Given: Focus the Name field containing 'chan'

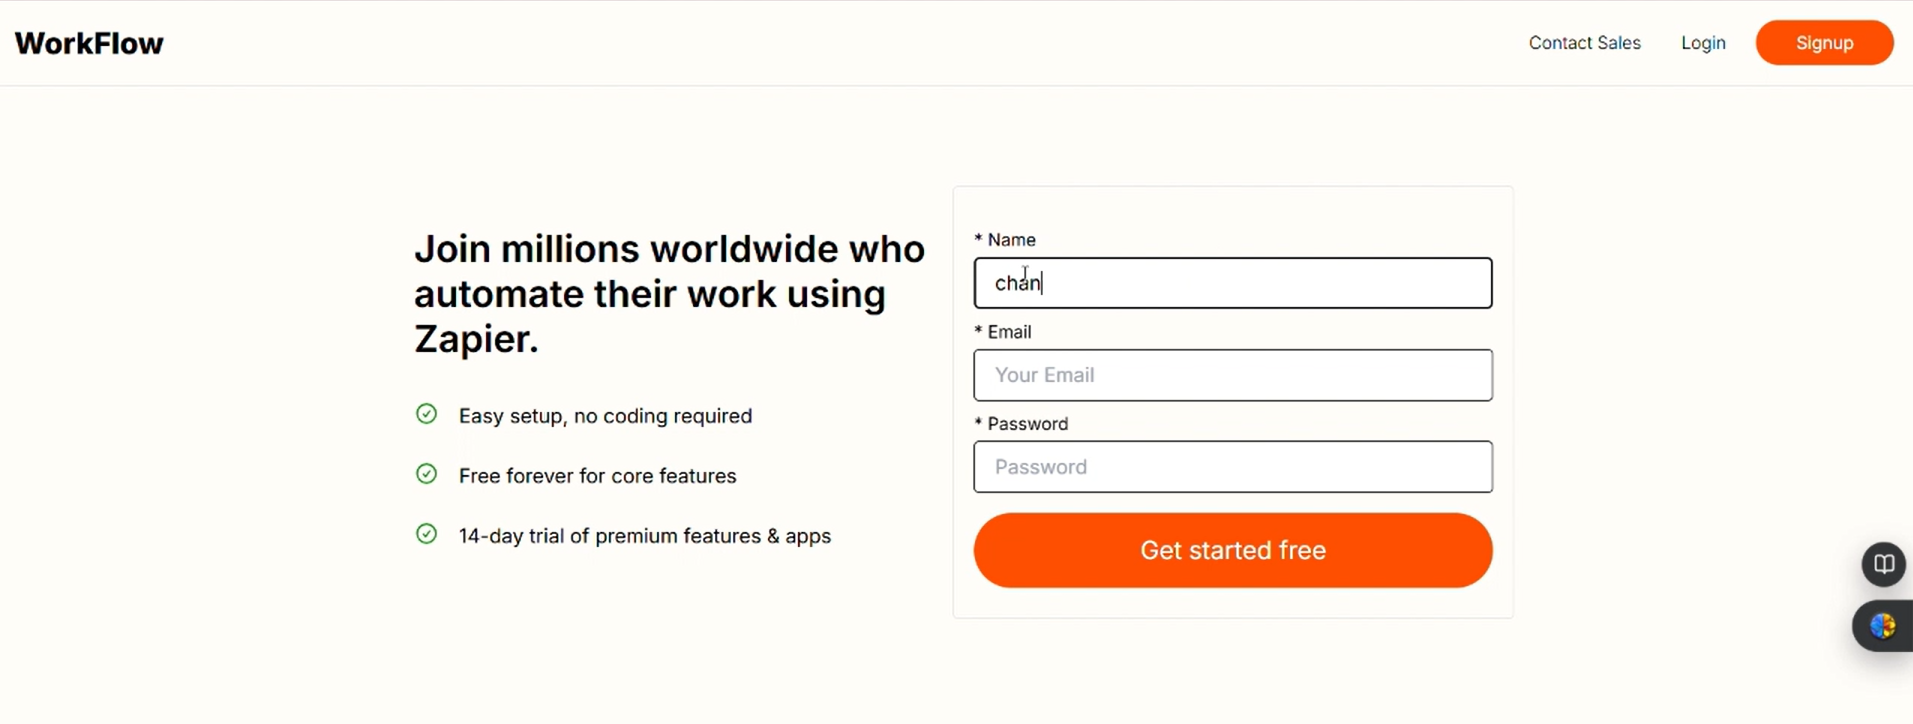Looking at the screenshot, I should (x=1232, y=283).
